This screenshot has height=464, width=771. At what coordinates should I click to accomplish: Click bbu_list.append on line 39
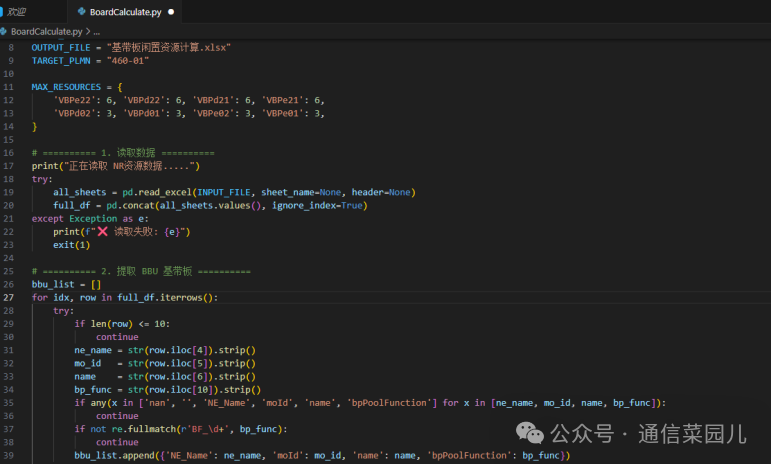point(115,456)
